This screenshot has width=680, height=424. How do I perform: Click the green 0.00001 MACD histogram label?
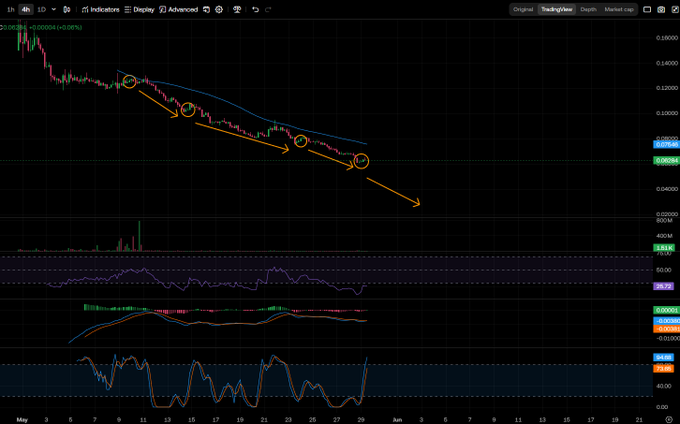tap(667, 310)
